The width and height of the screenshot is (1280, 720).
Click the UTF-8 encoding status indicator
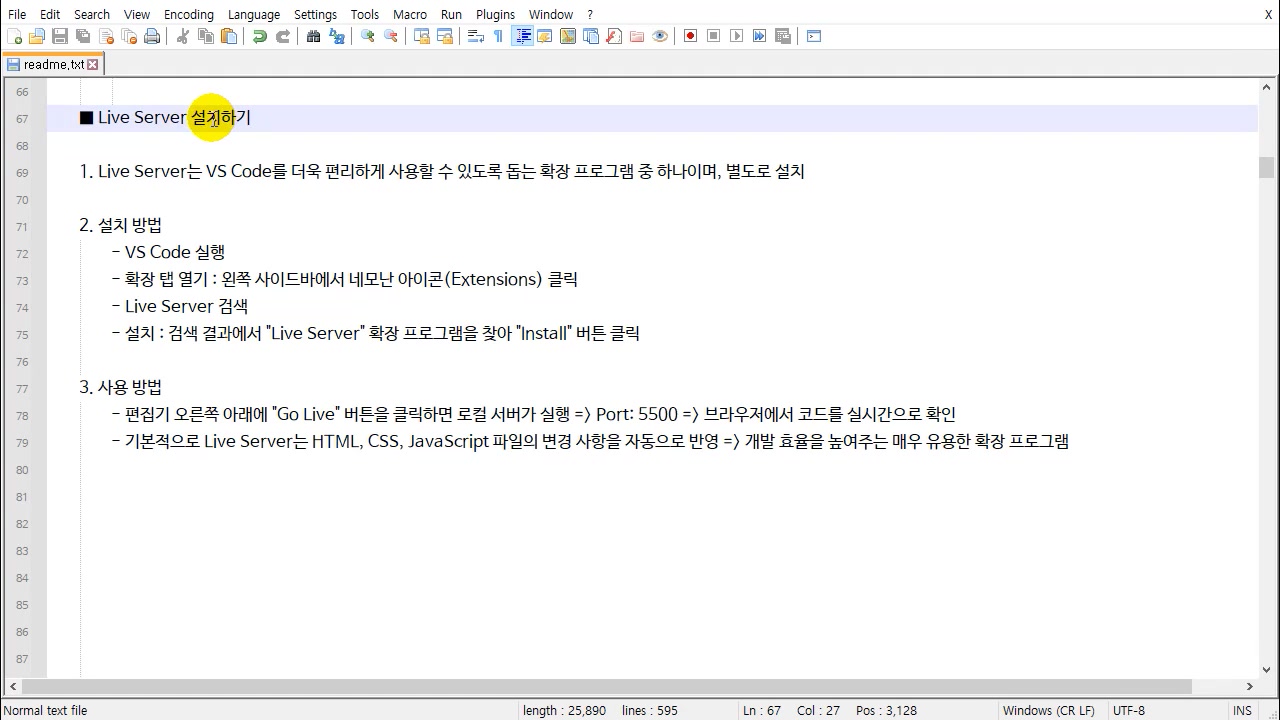click(x=1128, y=710)
